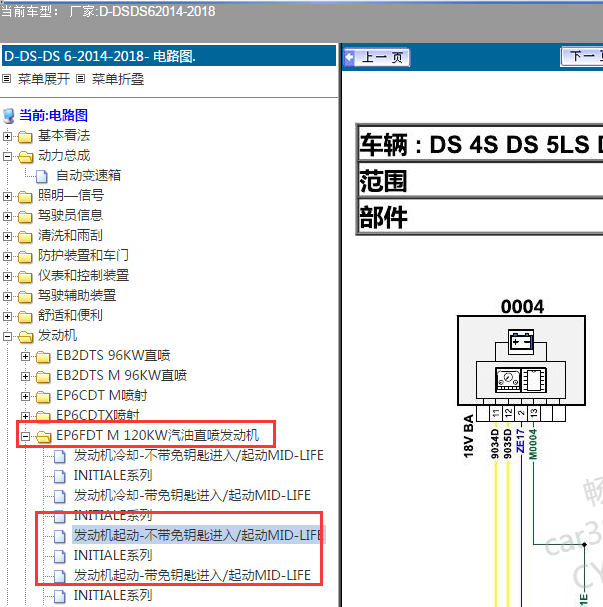
Task: Click the 动力总成 open folder icon
Action: [x=26, y=157]
